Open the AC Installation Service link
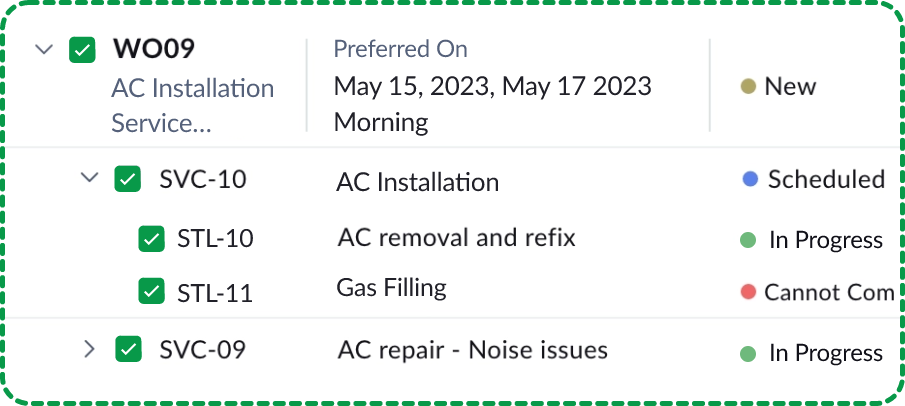The height and width of the screenshot is (406, 905). (193, 105)
